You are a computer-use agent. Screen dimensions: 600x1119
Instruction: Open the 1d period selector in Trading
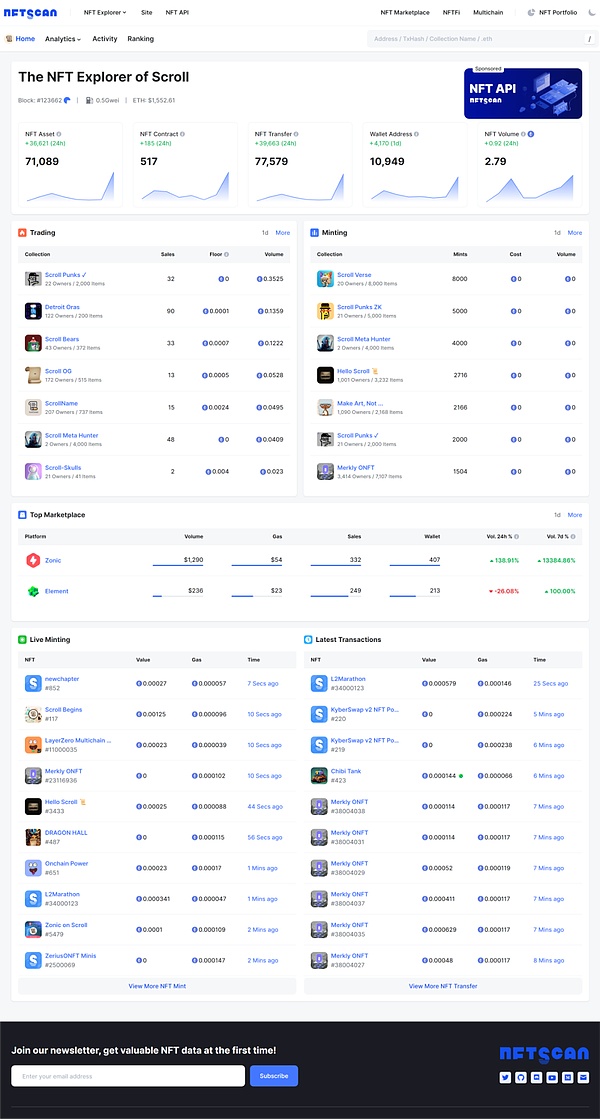click(265, 233)
